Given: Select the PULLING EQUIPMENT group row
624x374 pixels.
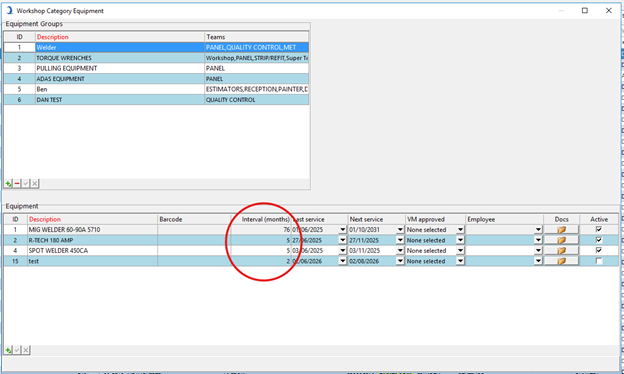Looking at the screenshot, I should (156, 68).
